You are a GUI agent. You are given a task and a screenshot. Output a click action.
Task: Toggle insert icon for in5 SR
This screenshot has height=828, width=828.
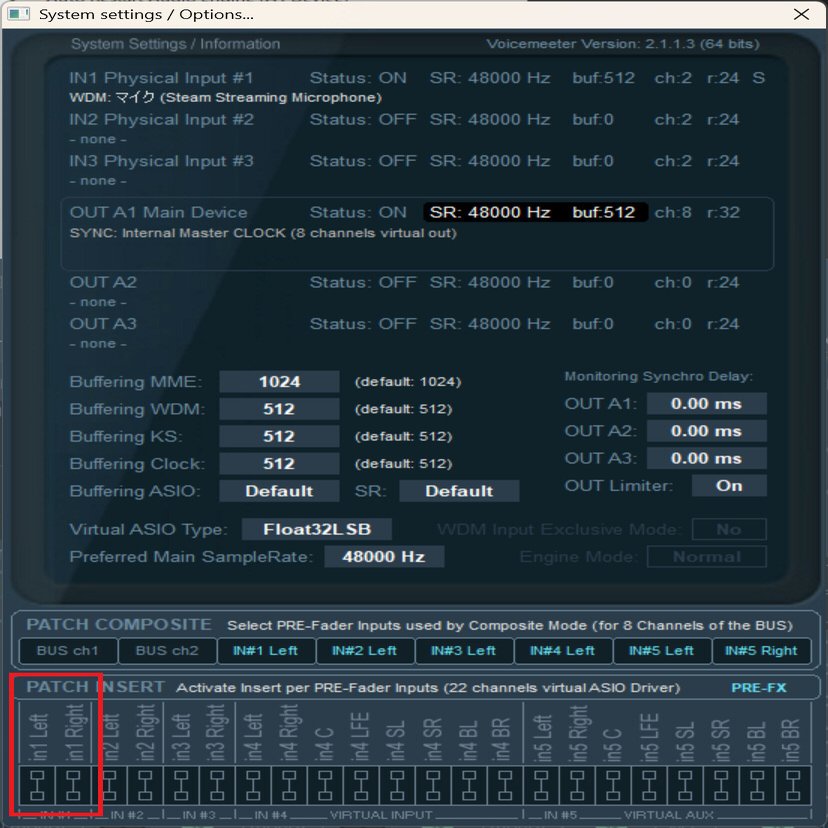click(x=721, y=785)
